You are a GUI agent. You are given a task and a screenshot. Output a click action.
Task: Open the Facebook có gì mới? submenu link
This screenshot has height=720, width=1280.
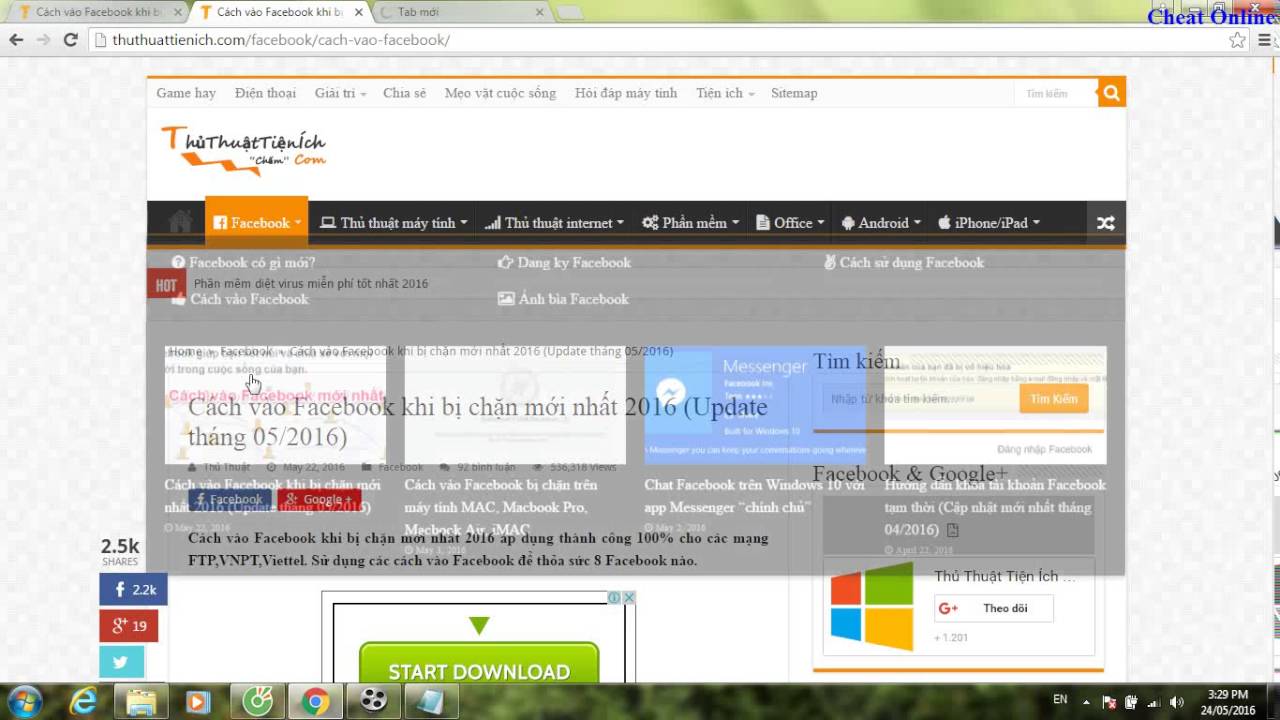click(244, 262)
